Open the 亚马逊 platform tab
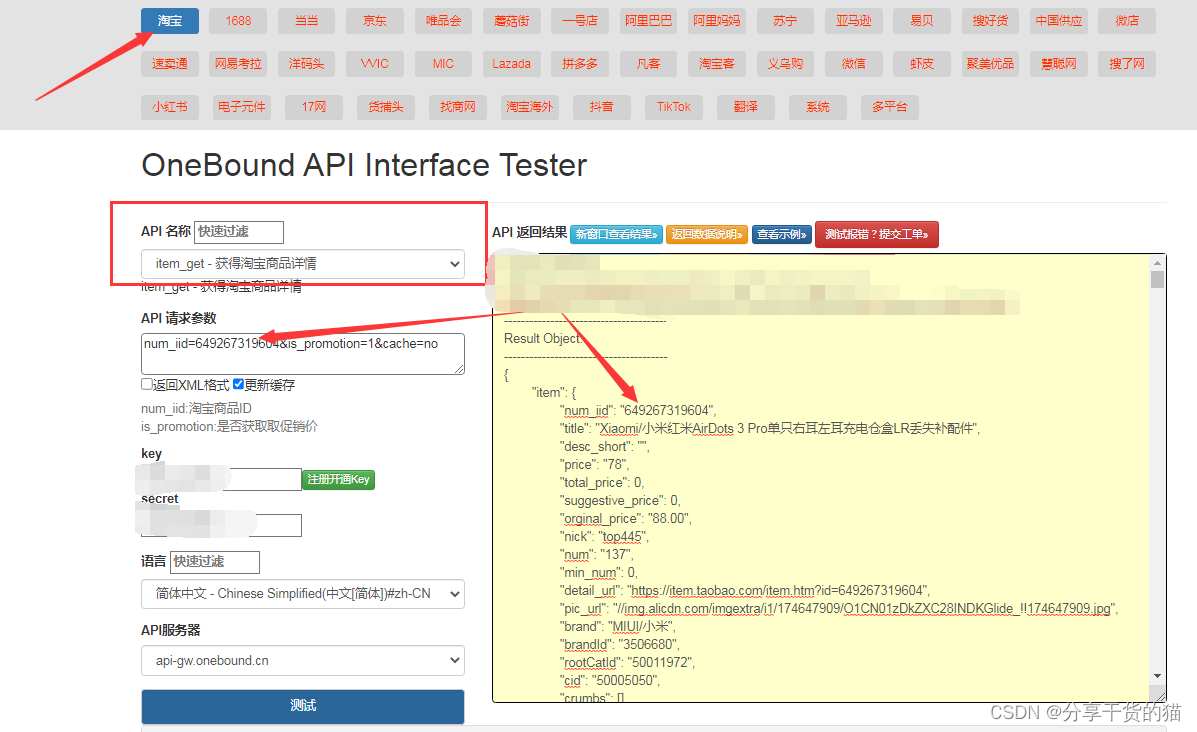Image resolution: width=1197 pixels, height=732 pixels. click(853, 21)
